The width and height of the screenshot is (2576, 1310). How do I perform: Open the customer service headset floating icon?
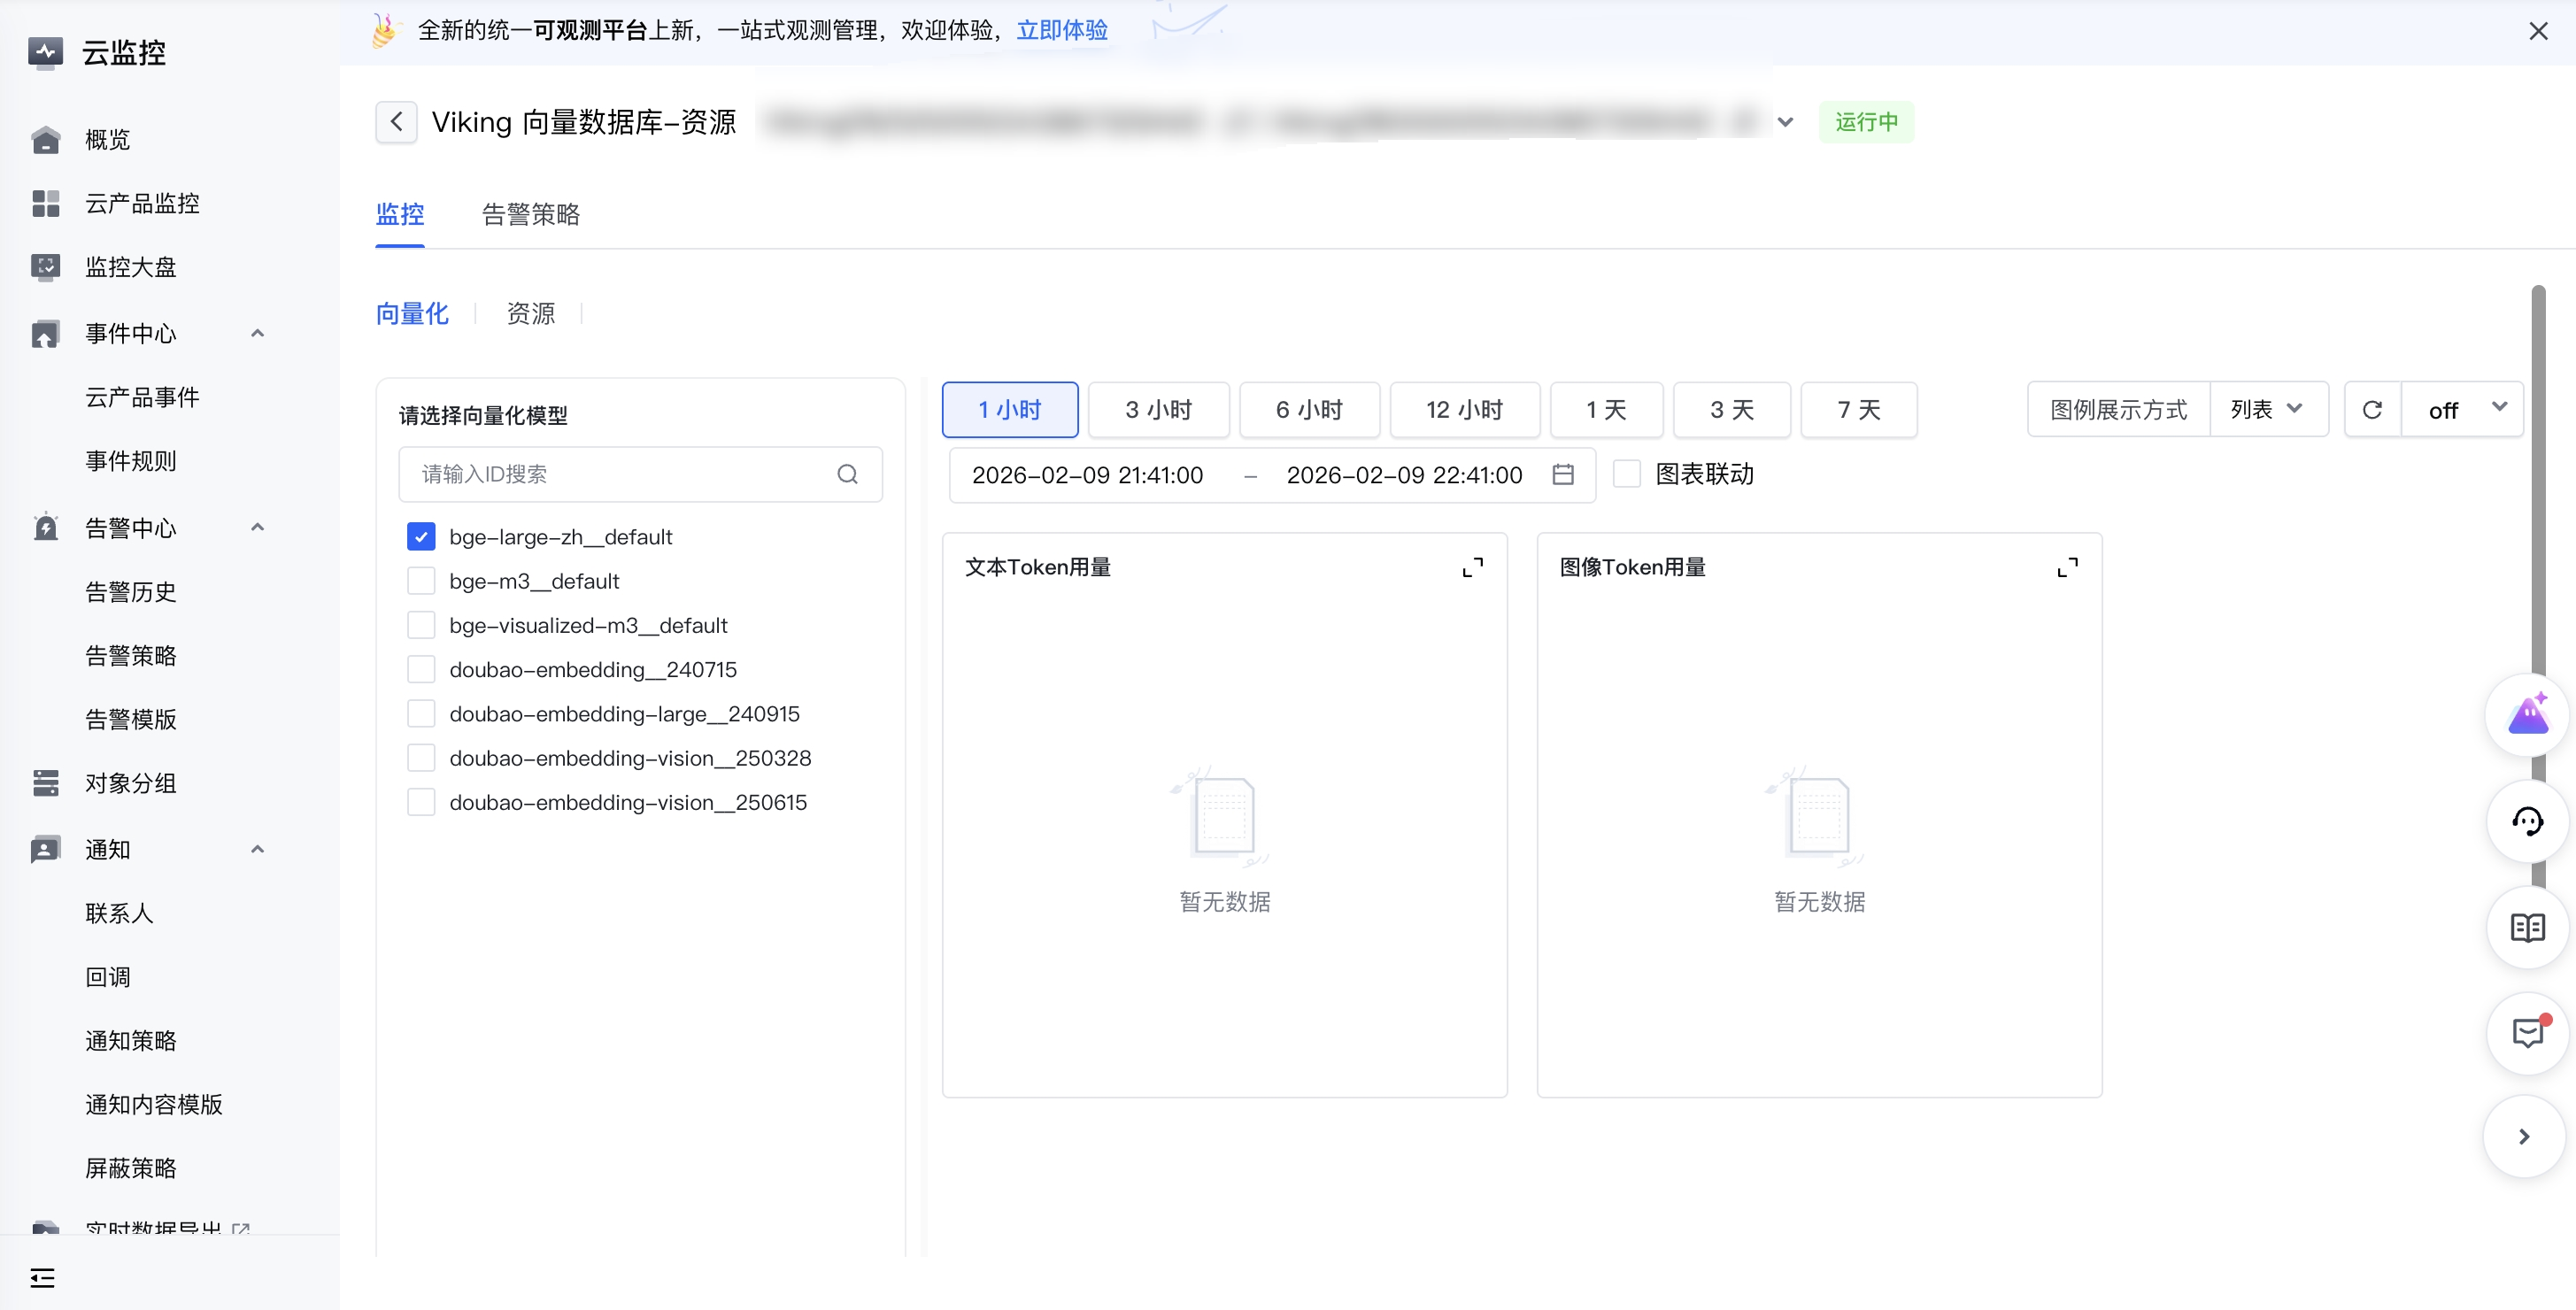pos(2527,821)
